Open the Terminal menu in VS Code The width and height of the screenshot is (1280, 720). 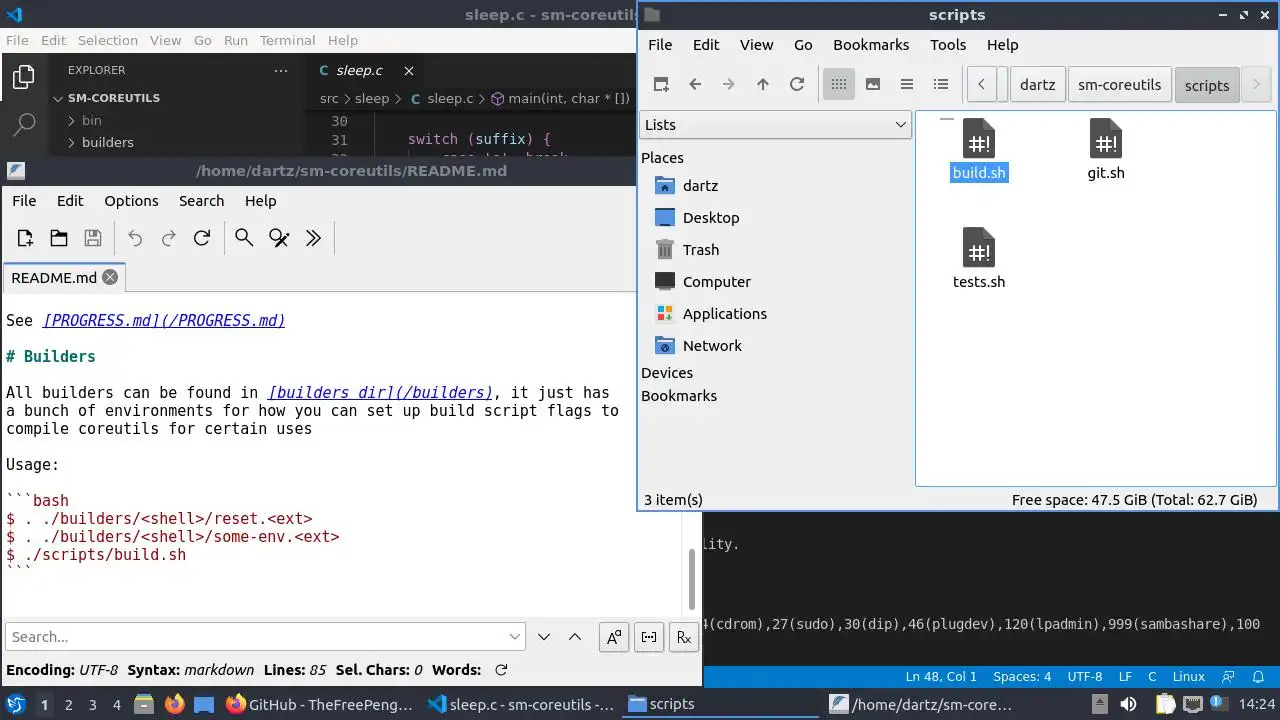coord(287,40)
